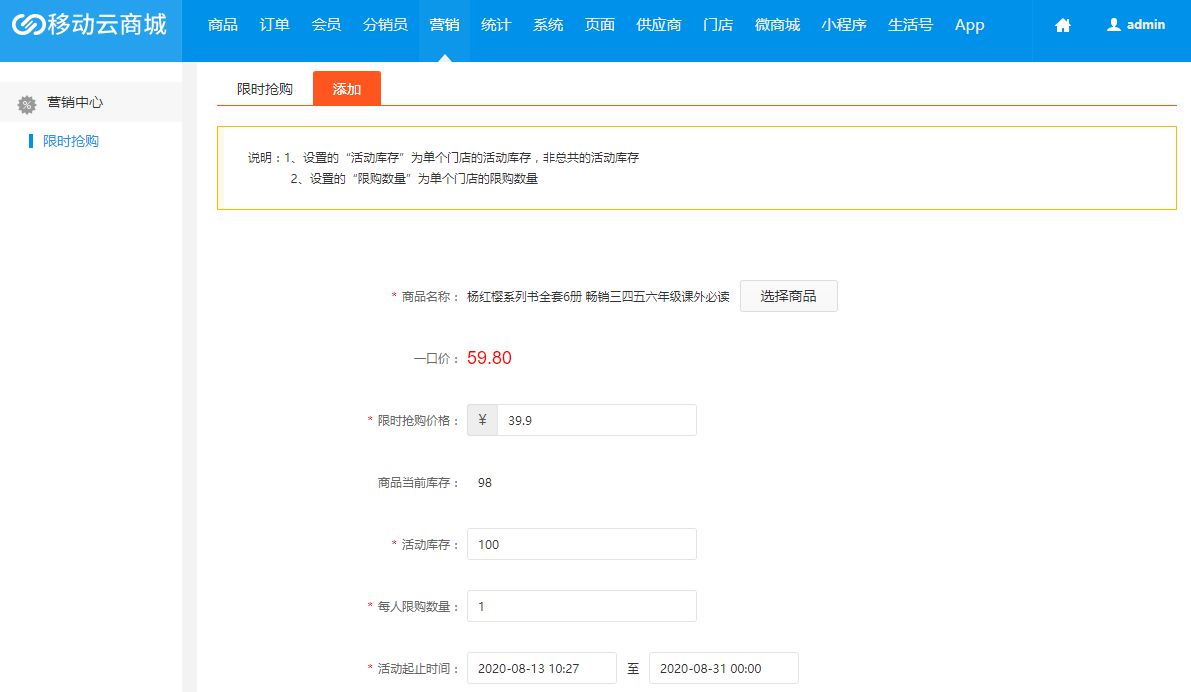Click the 选择商品 button

pos(788,296)
